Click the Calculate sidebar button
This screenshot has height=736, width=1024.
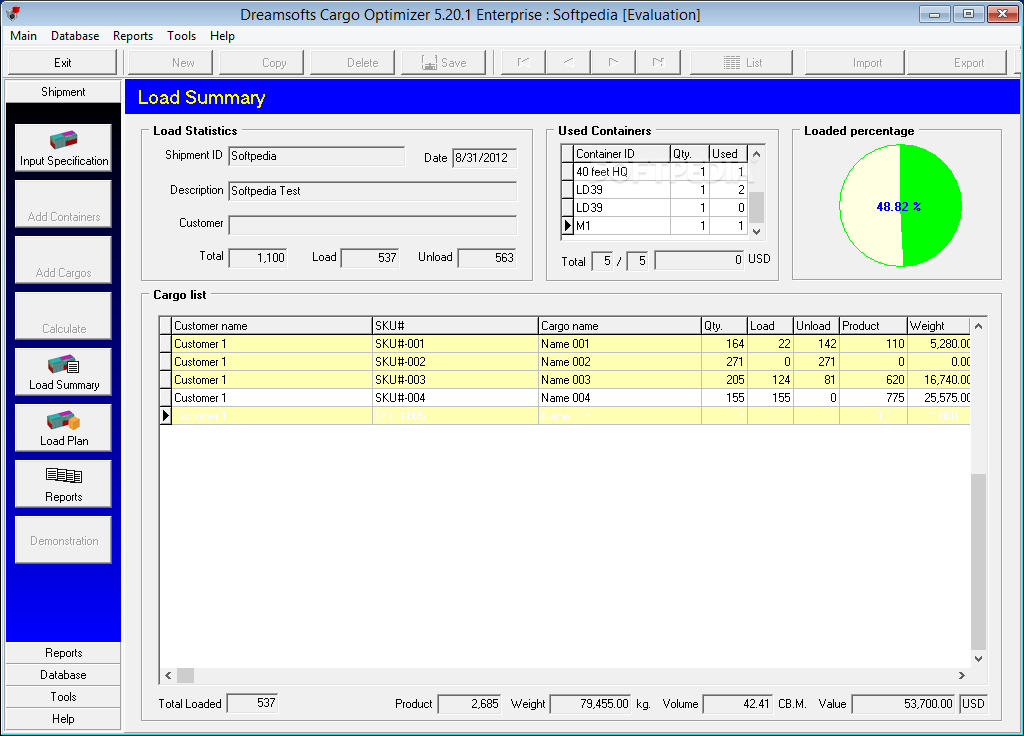point(63,316)
